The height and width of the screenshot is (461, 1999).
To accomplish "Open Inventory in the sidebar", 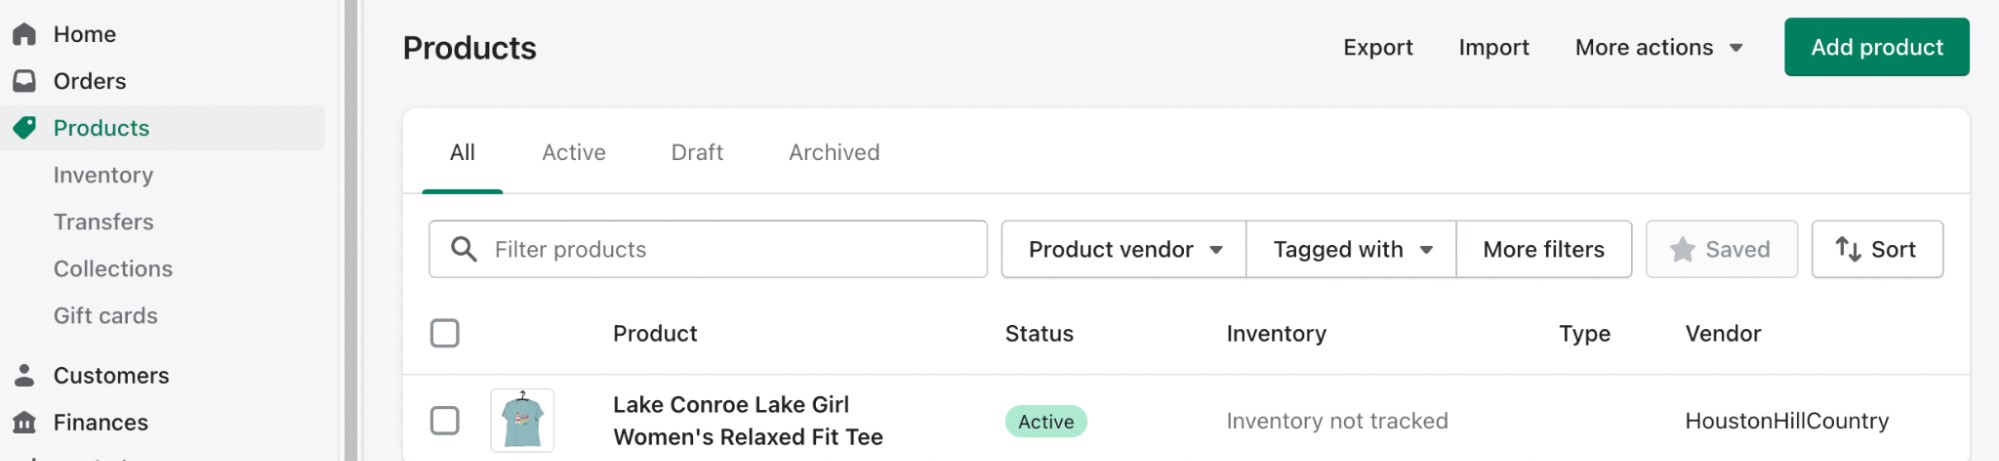I will coord(103,175).
